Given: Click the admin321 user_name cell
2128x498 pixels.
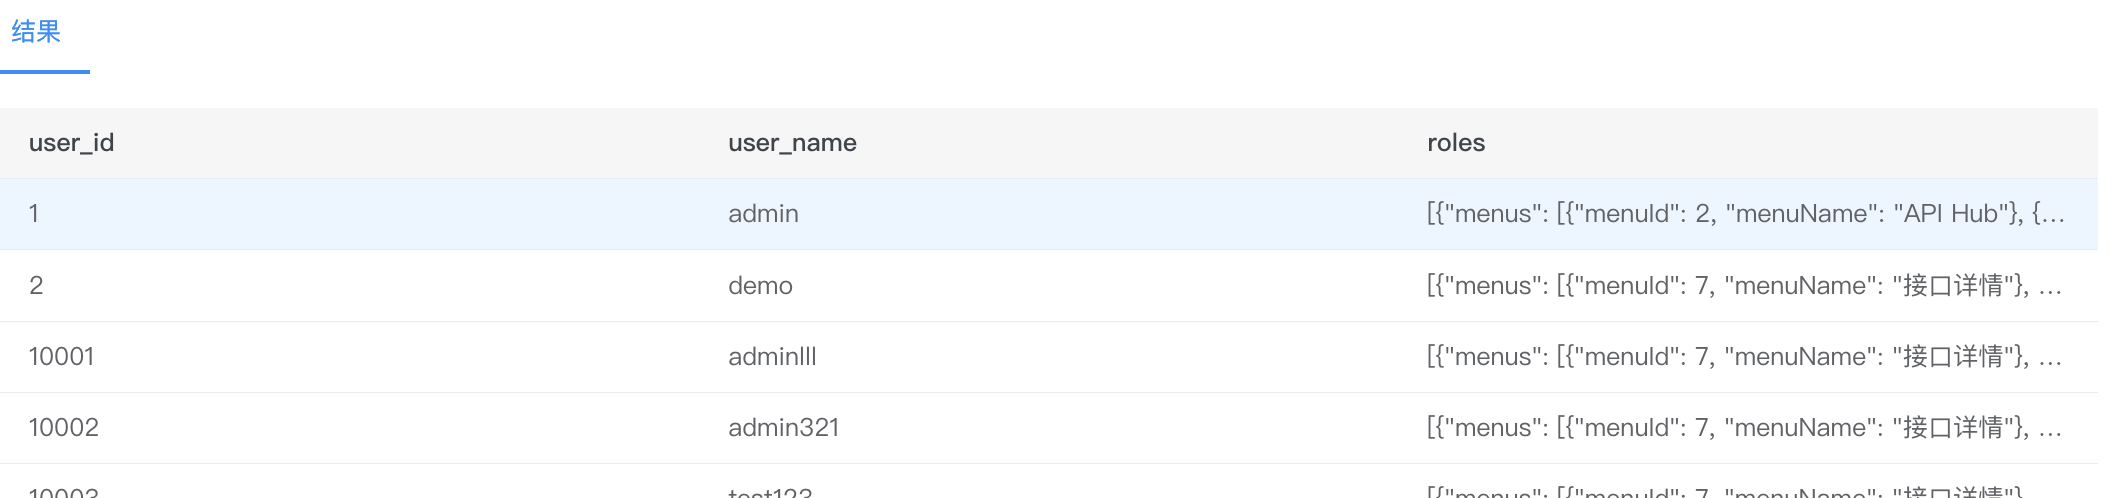Looking at the screenshot, I should tap(783, 428).
